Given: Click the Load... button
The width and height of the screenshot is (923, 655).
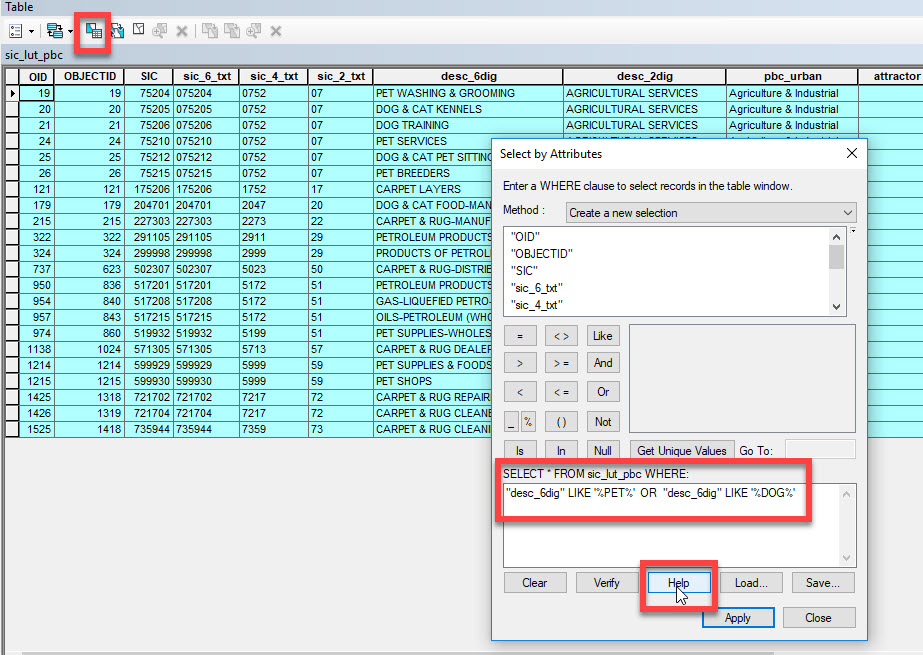Looking at the screenshot, I should pyautogui.click(x=751, y=583).
